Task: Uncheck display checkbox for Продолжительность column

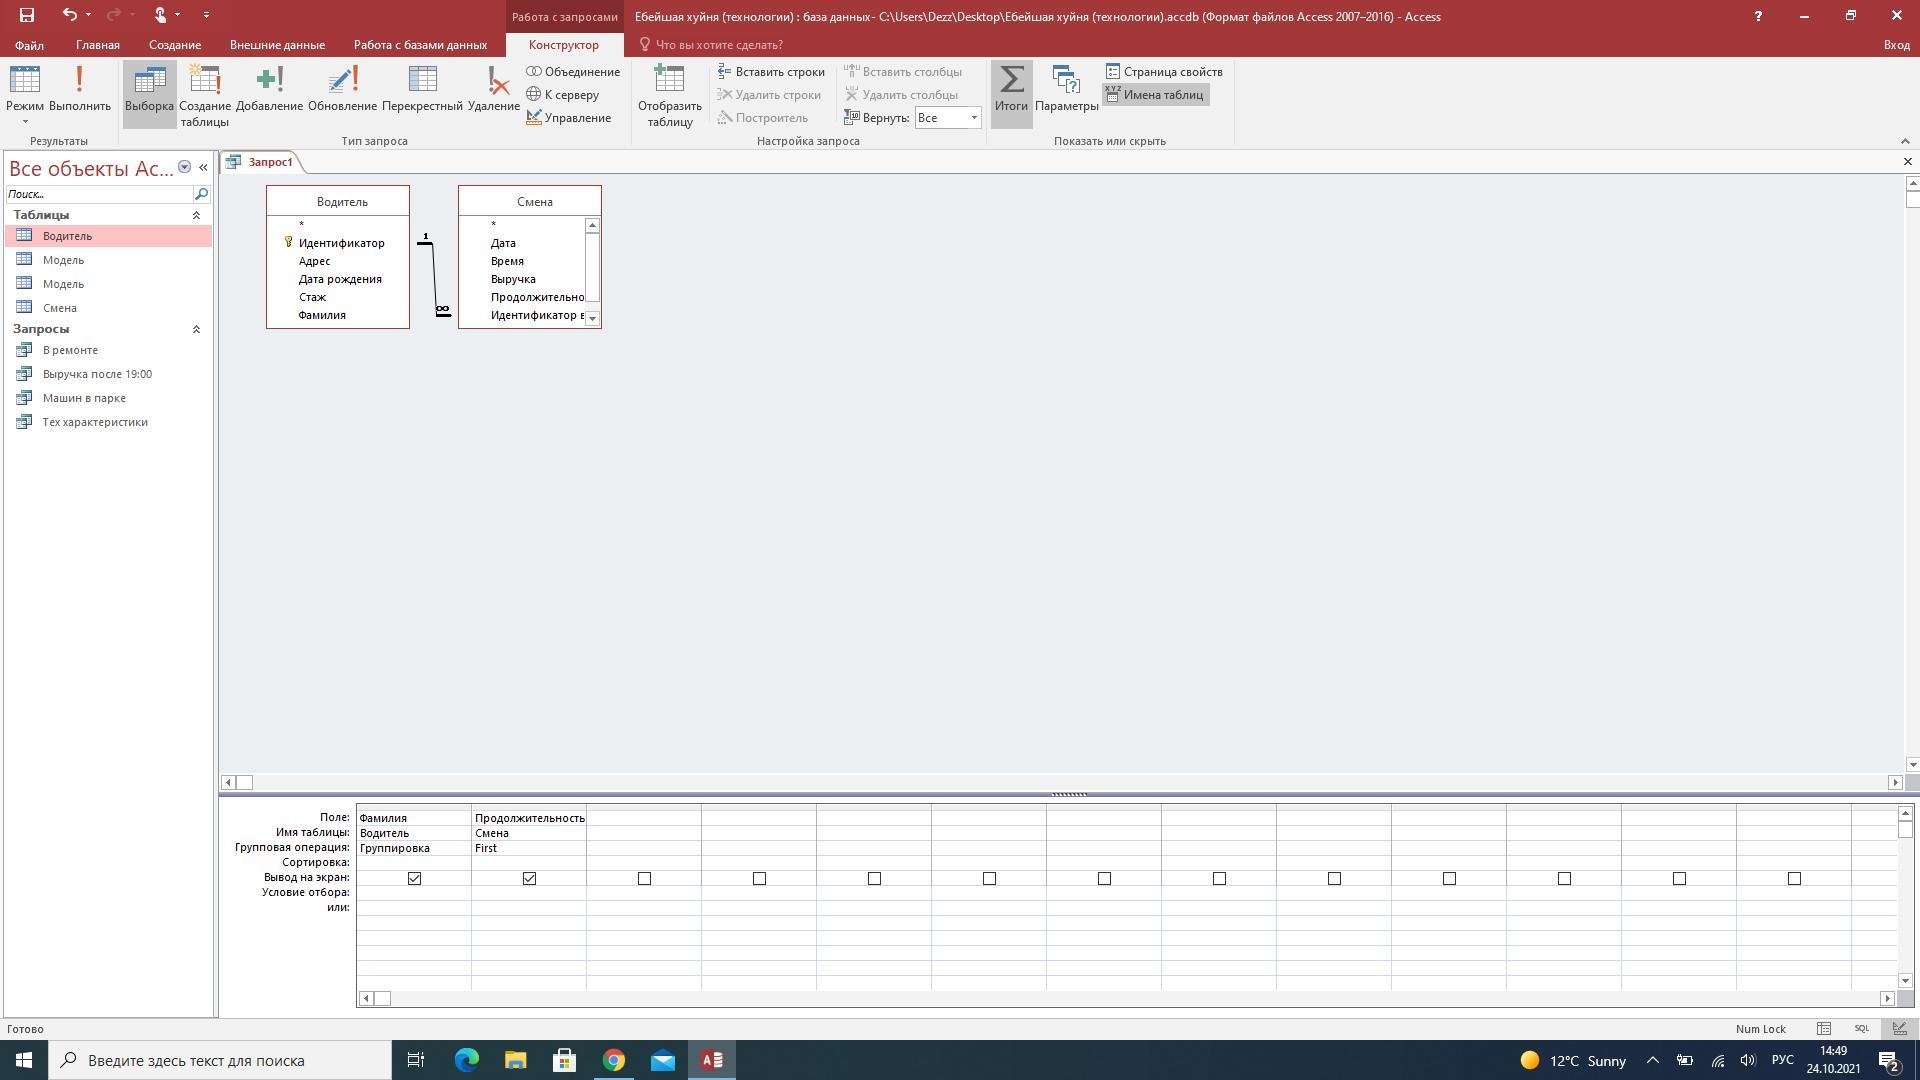Action: click(x=529, y=878)
